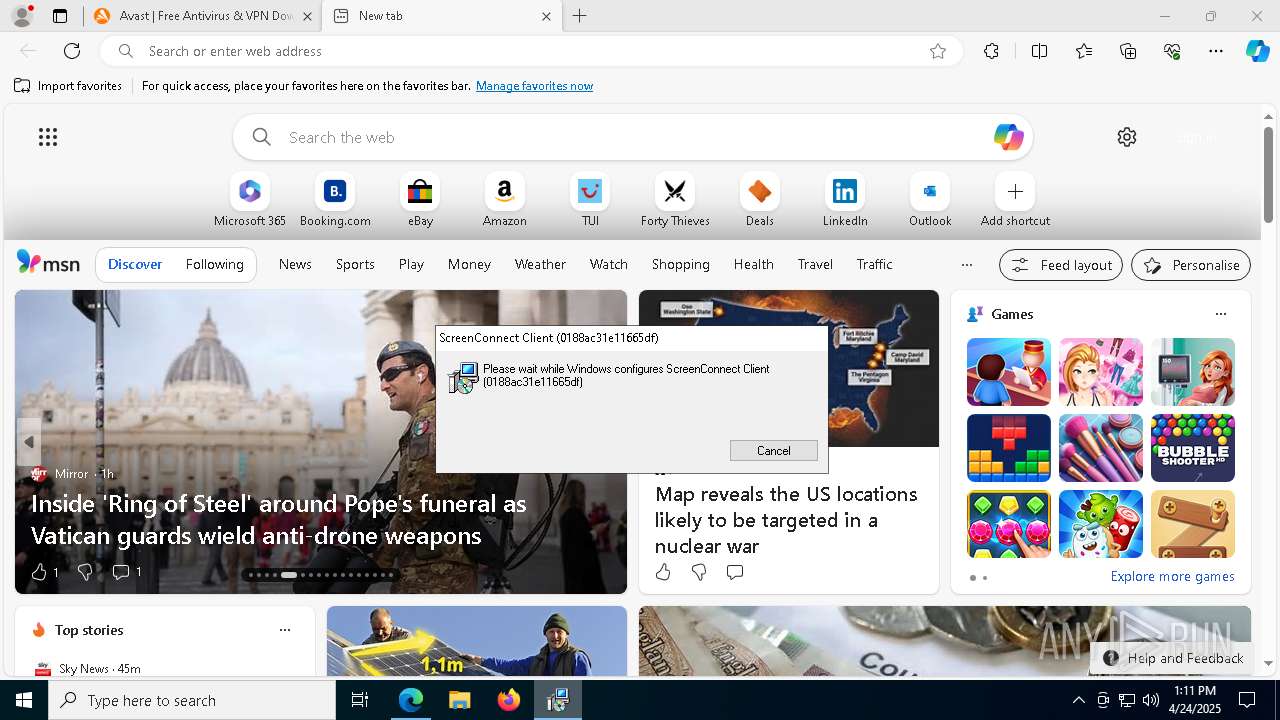Viewport: 1280px width, 720px height.
Task: Open Collections icon in toolbar
Action: [1128, 51]
